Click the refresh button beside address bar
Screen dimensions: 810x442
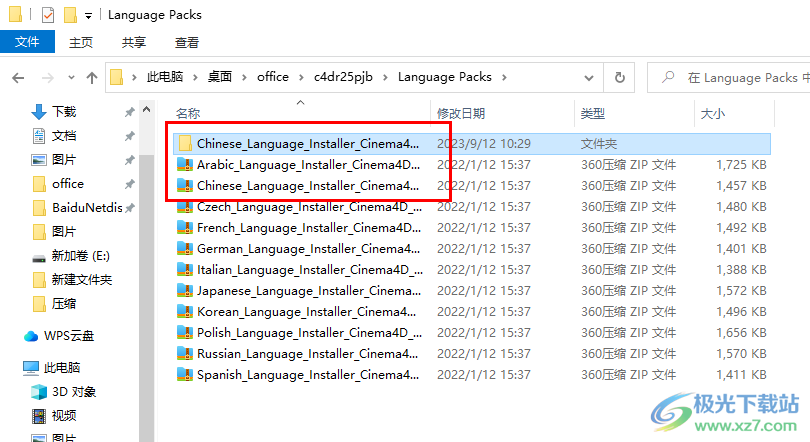[x=619, y=77]
